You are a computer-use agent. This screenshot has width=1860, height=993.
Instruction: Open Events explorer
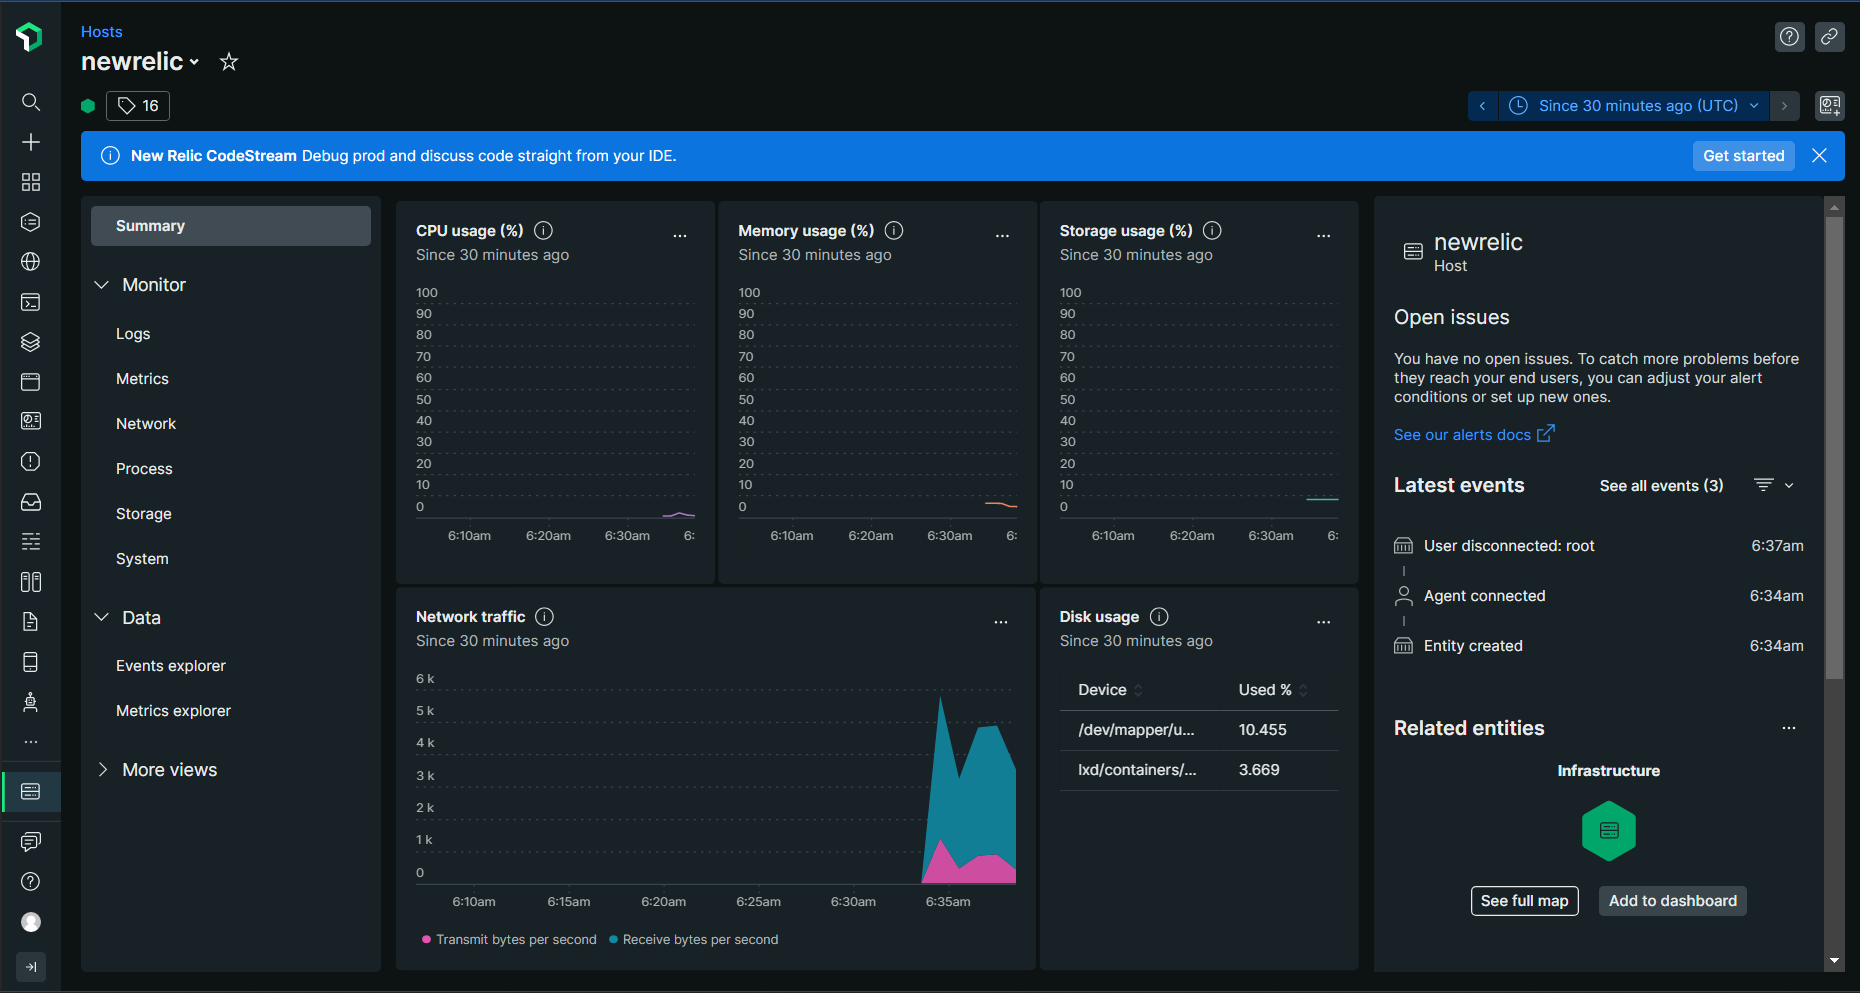coord(171,666)
